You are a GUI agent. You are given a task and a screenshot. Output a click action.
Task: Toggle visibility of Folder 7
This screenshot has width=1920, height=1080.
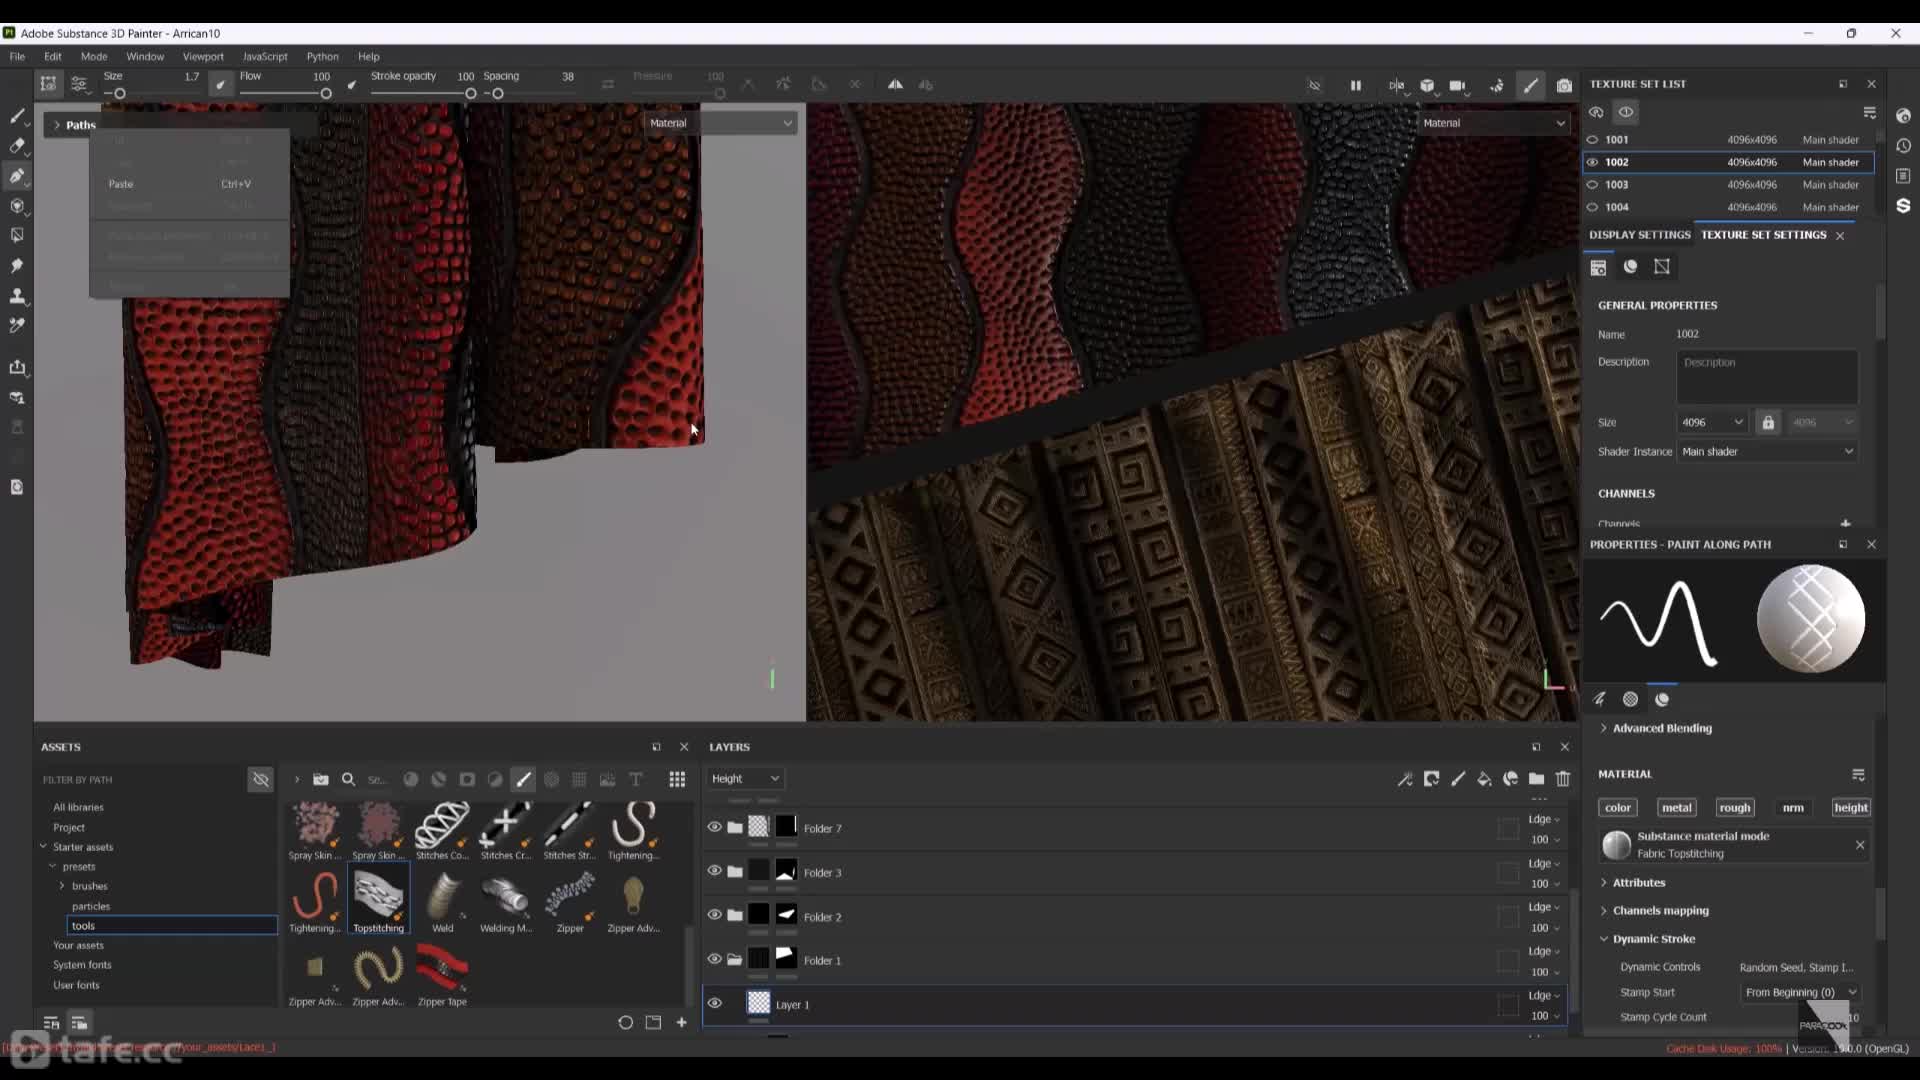[x=714, y=827]
